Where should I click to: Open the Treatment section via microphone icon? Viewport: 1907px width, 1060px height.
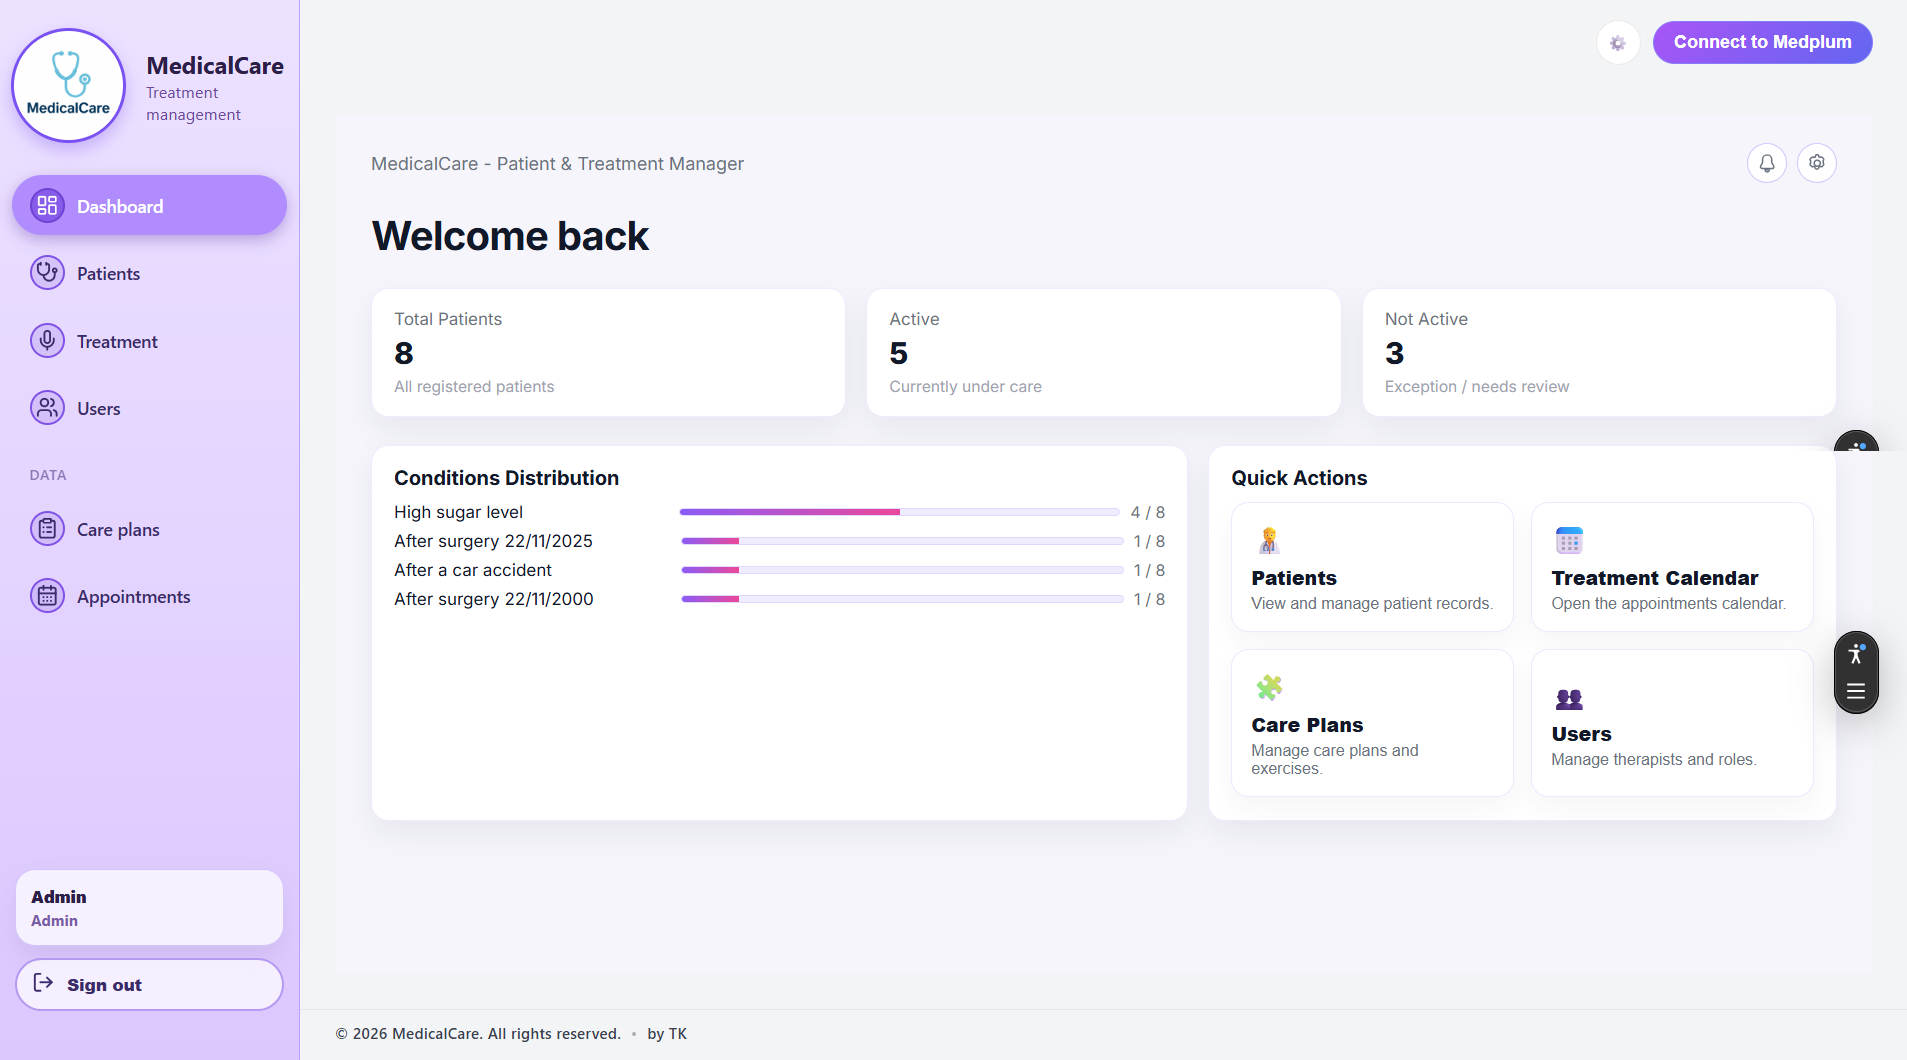pyautogui.click(x=47, y=340)
